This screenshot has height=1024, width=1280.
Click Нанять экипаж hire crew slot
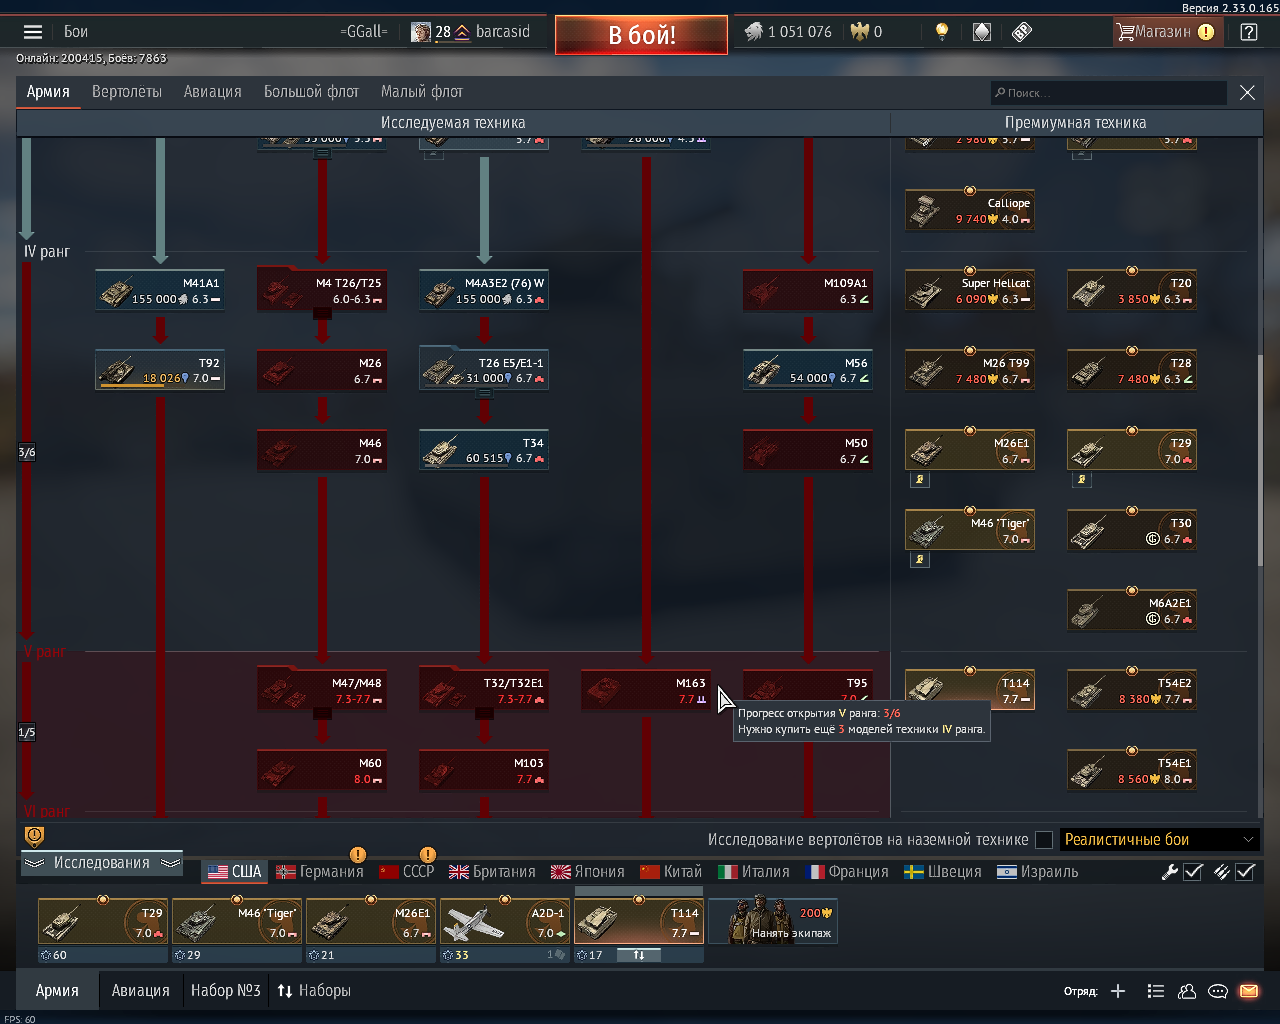773,921
